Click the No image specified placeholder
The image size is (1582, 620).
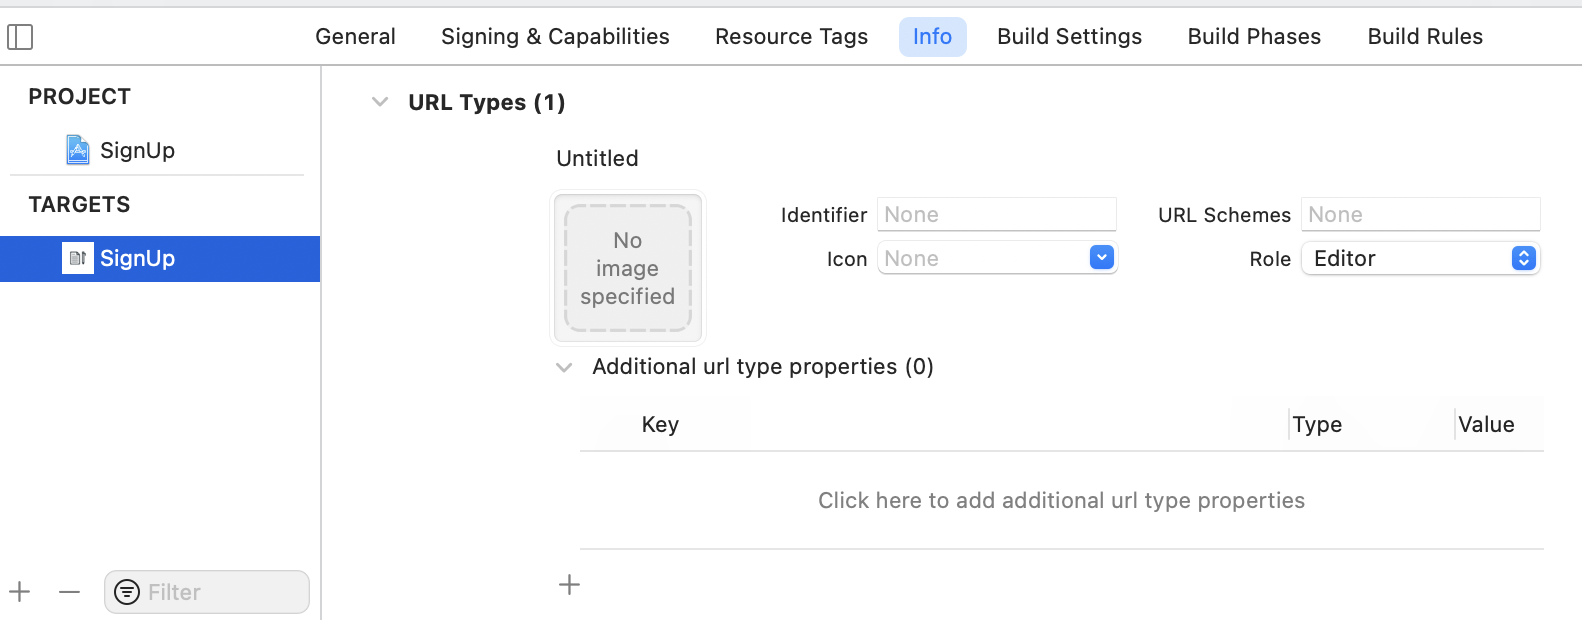click(x=628, y=268)
